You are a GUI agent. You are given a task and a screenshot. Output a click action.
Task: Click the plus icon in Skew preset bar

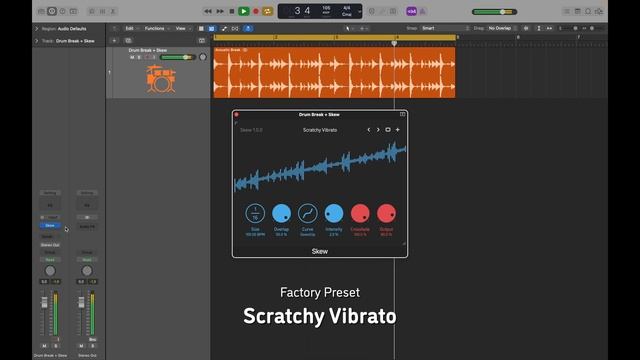tap(398, 130)
